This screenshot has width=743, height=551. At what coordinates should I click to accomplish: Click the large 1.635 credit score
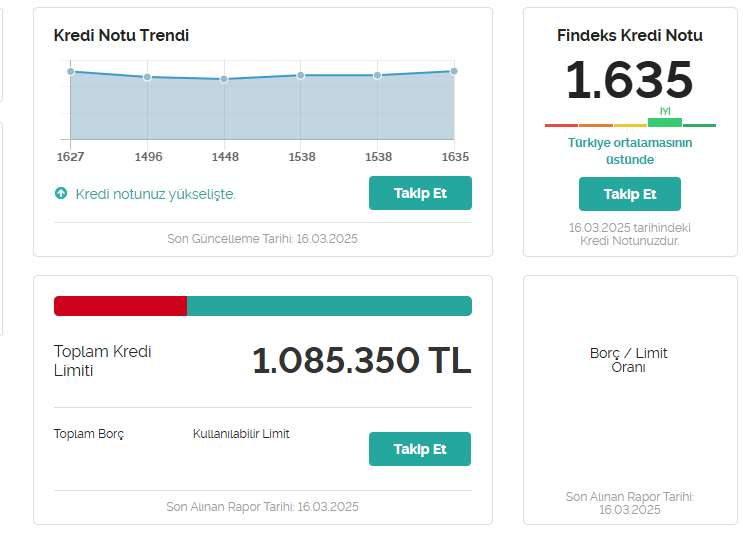(x=630, y=80)
